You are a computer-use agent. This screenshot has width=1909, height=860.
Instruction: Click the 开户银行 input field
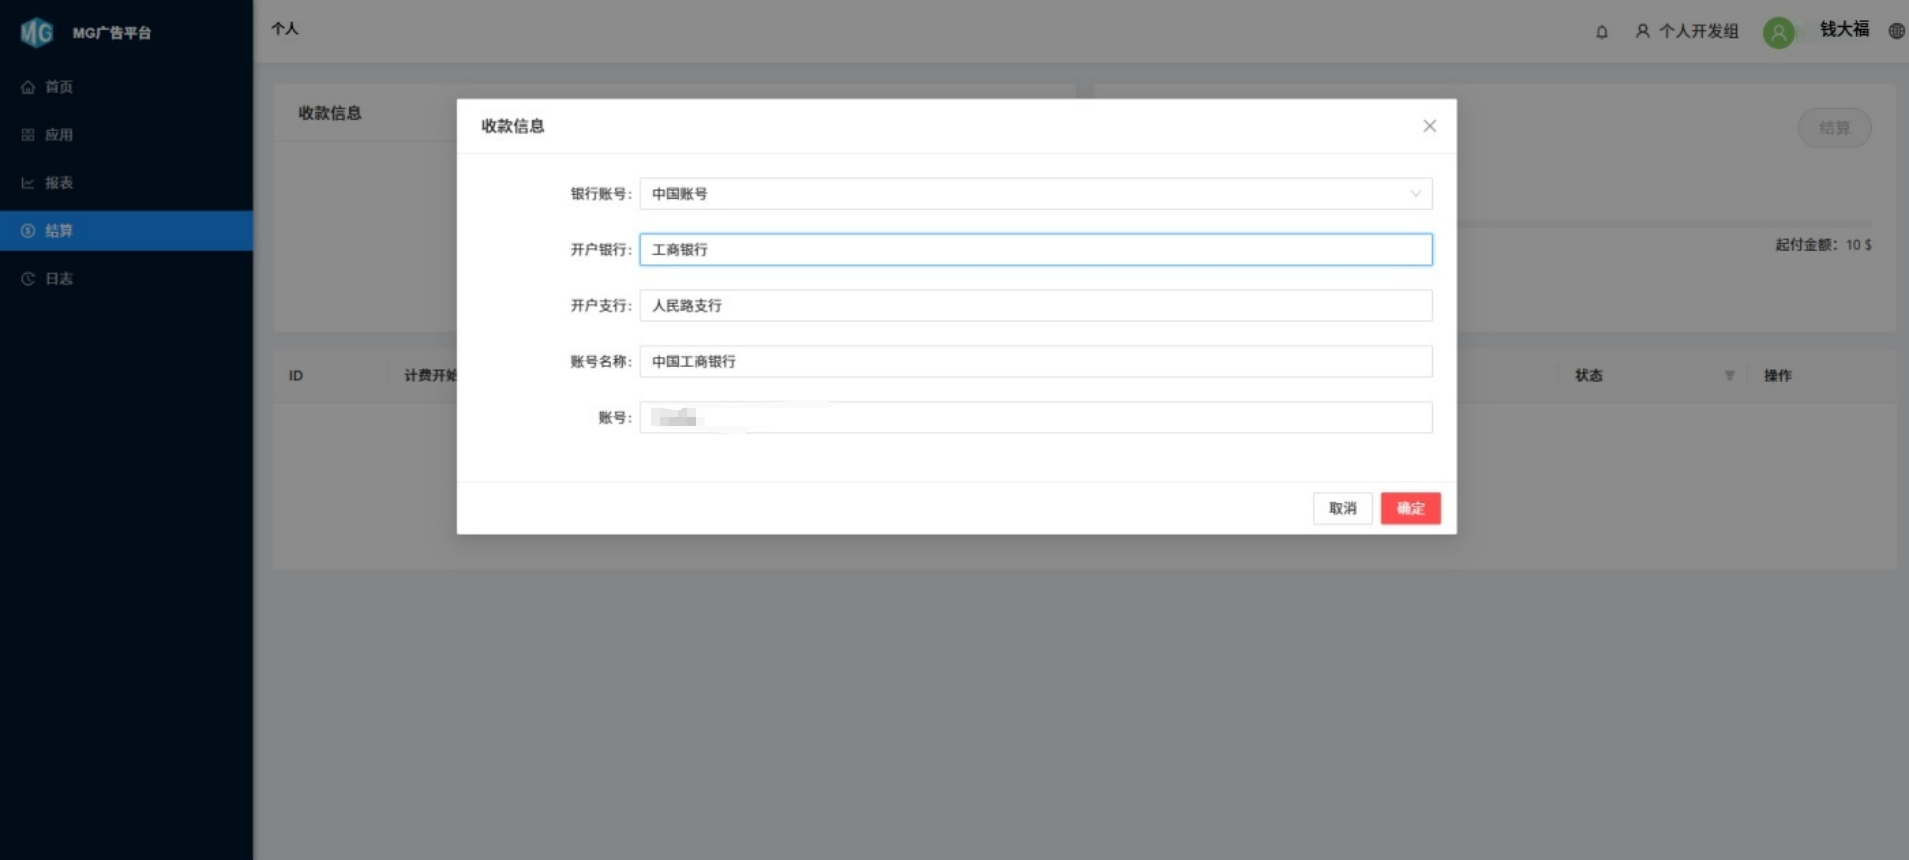click(1035, 250)
